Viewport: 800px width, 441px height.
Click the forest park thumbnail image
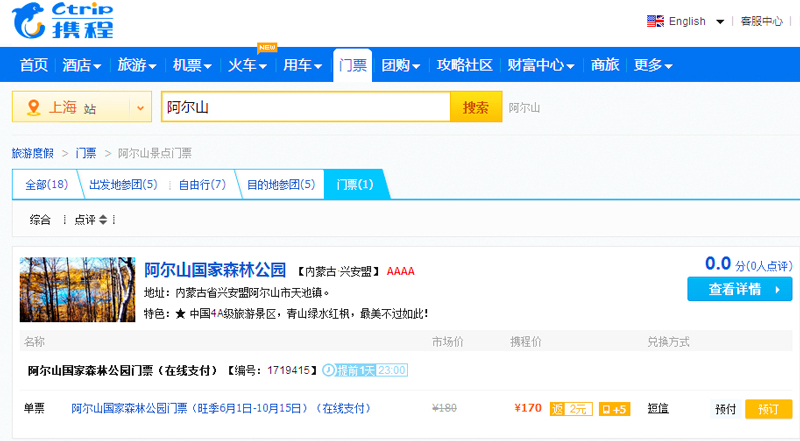78,289
